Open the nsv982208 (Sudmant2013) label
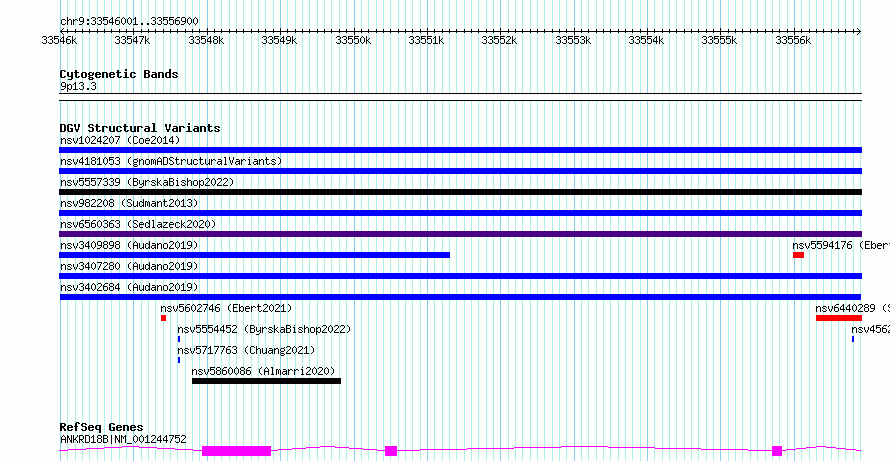Image resolution: width=890 pixels, height=461 pixels. coord(129,203)
